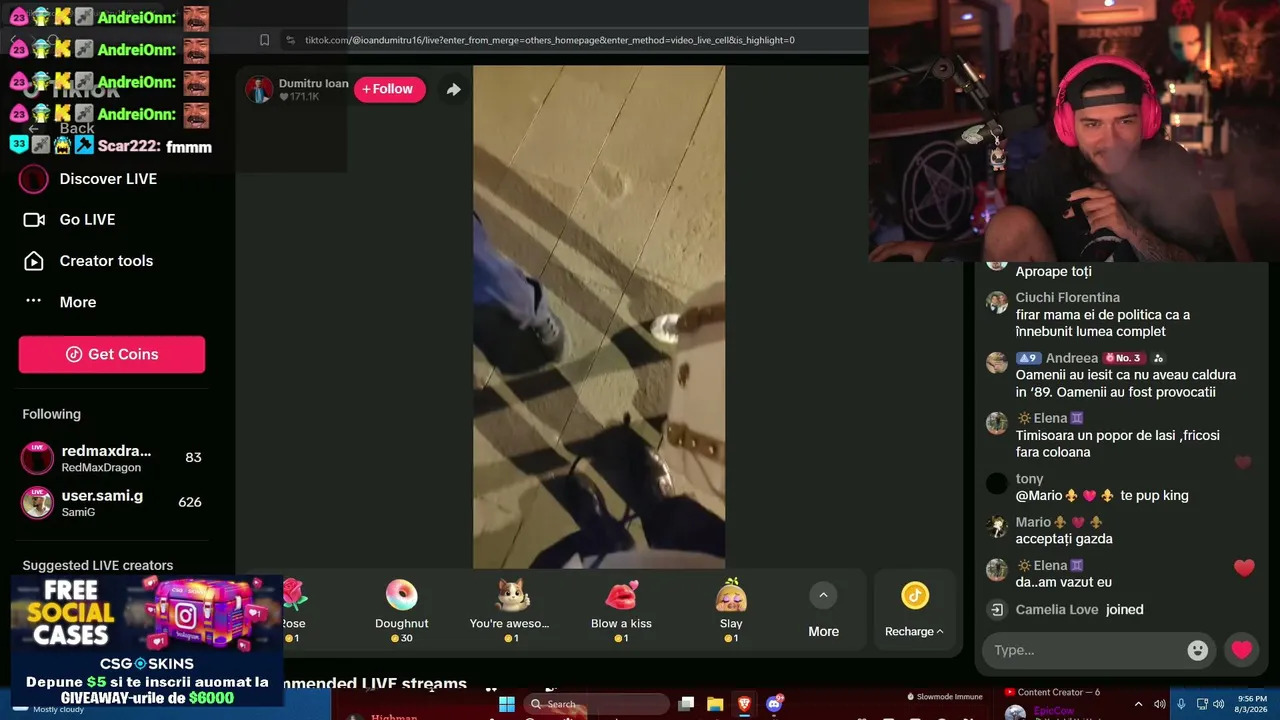Click Camelia Love joined notice
The image size is (1280, 720).
tap(1079, 610)
